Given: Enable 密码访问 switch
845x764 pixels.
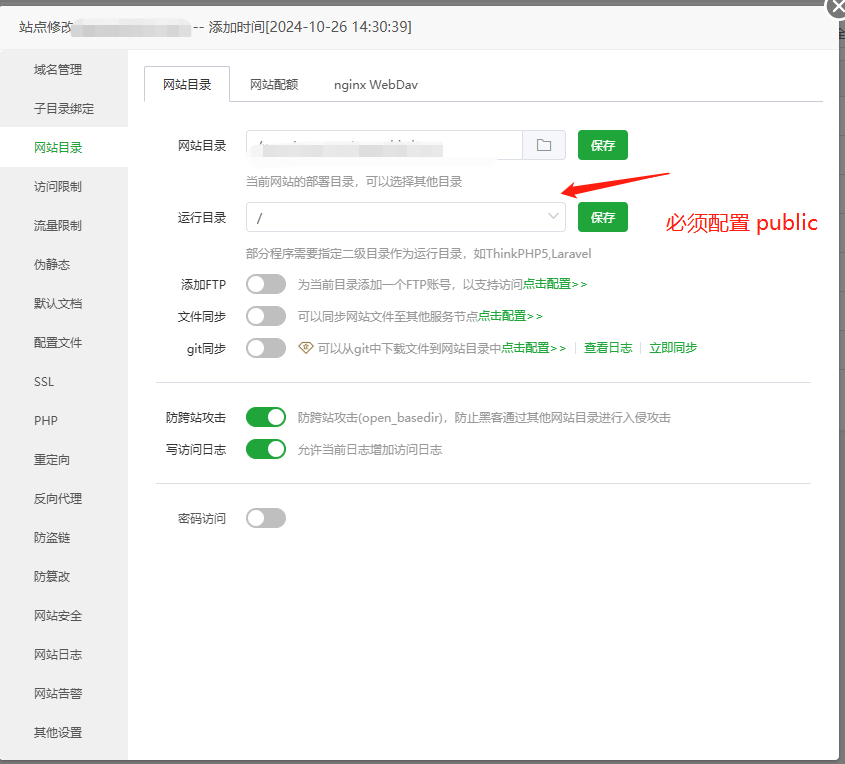Looking at the screenshot, I should point(266,518).
